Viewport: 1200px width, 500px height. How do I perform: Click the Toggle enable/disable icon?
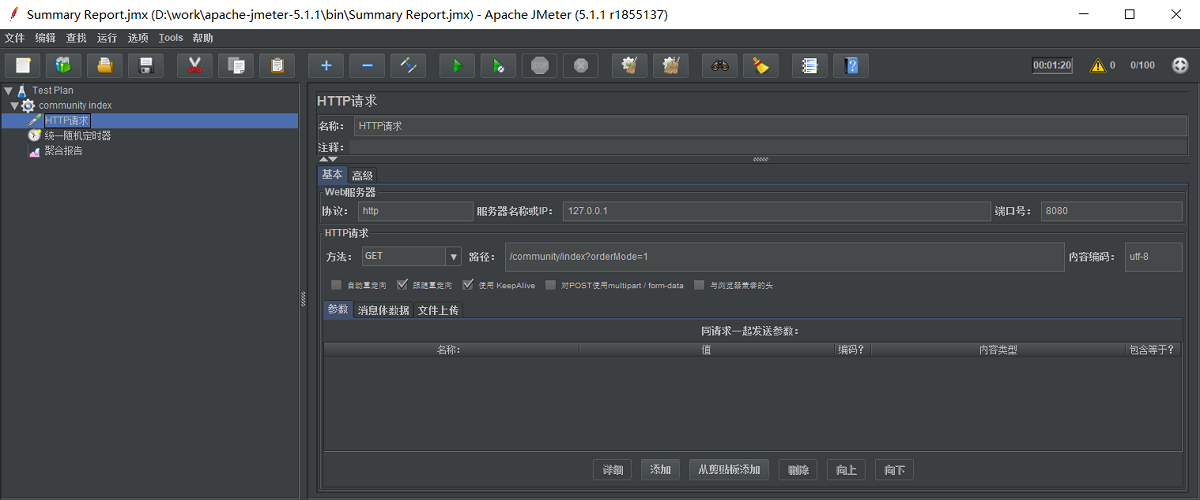(408, 65)
